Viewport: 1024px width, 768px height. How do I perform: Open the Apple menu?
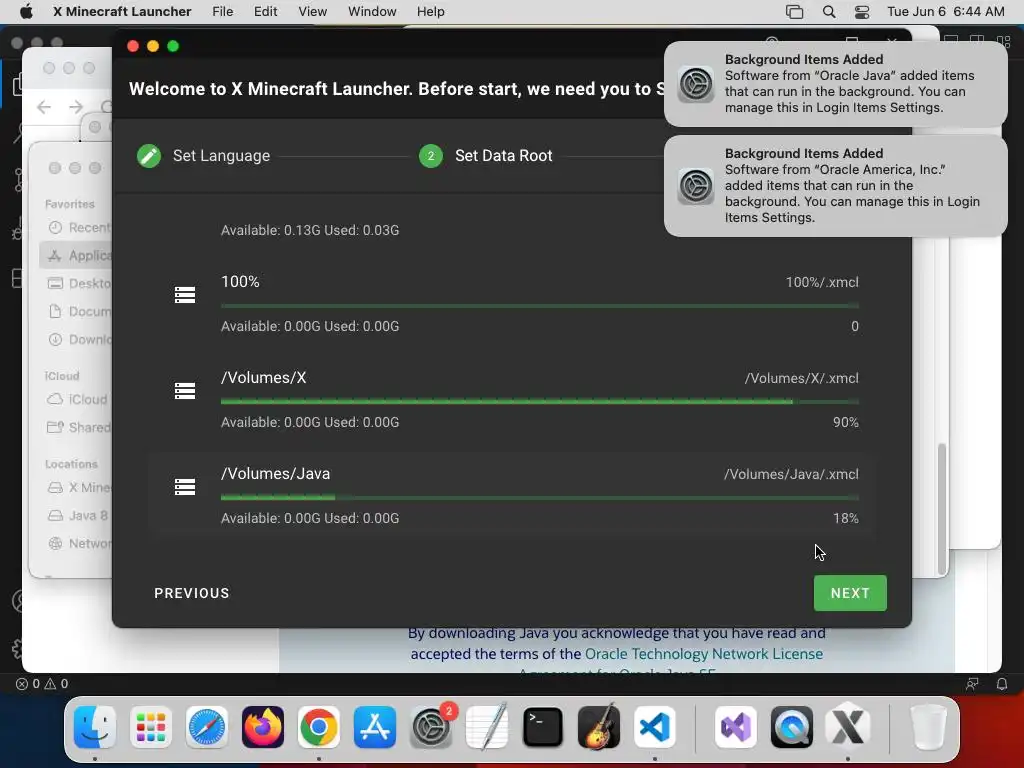[26, 12]
